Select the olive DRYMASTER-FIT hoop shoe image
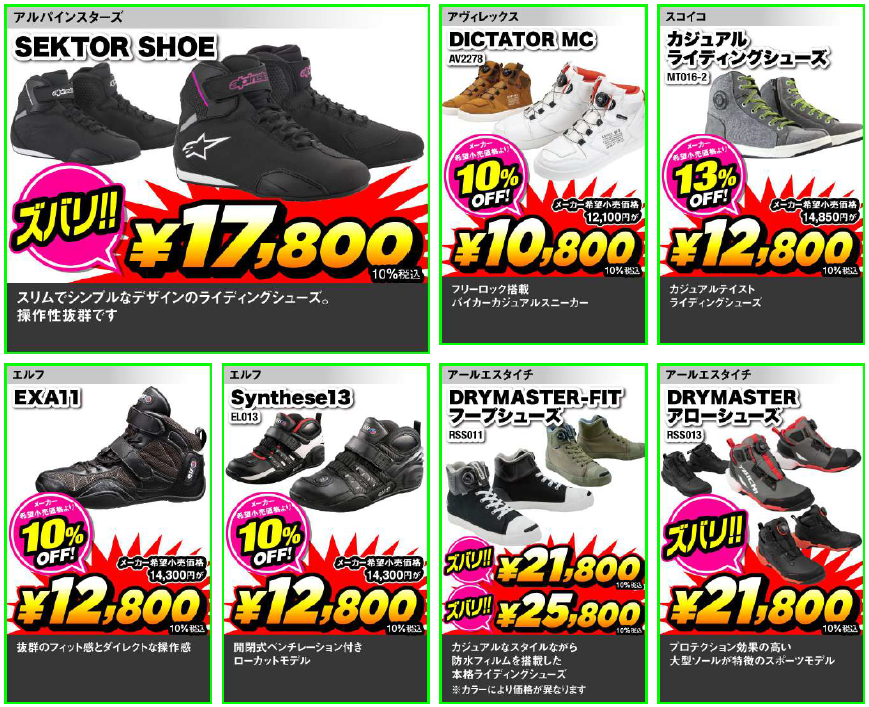The width and height of the screenshot is (869, 707). (593, 452)
